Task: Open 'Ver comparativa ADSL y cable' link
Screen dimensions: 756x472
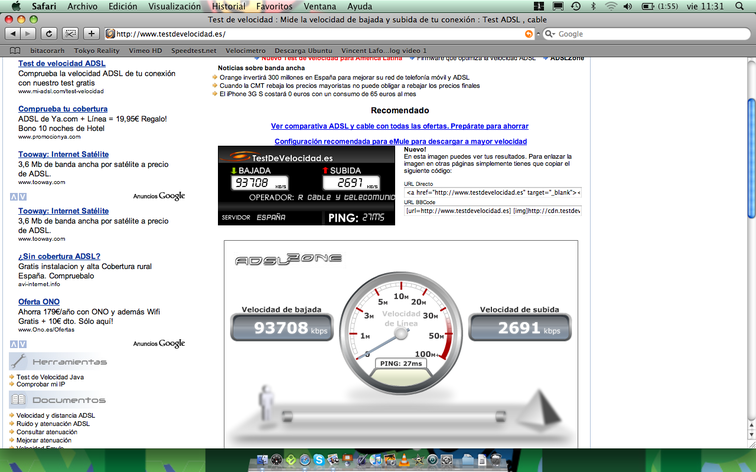Action: (x=400, y=126)
